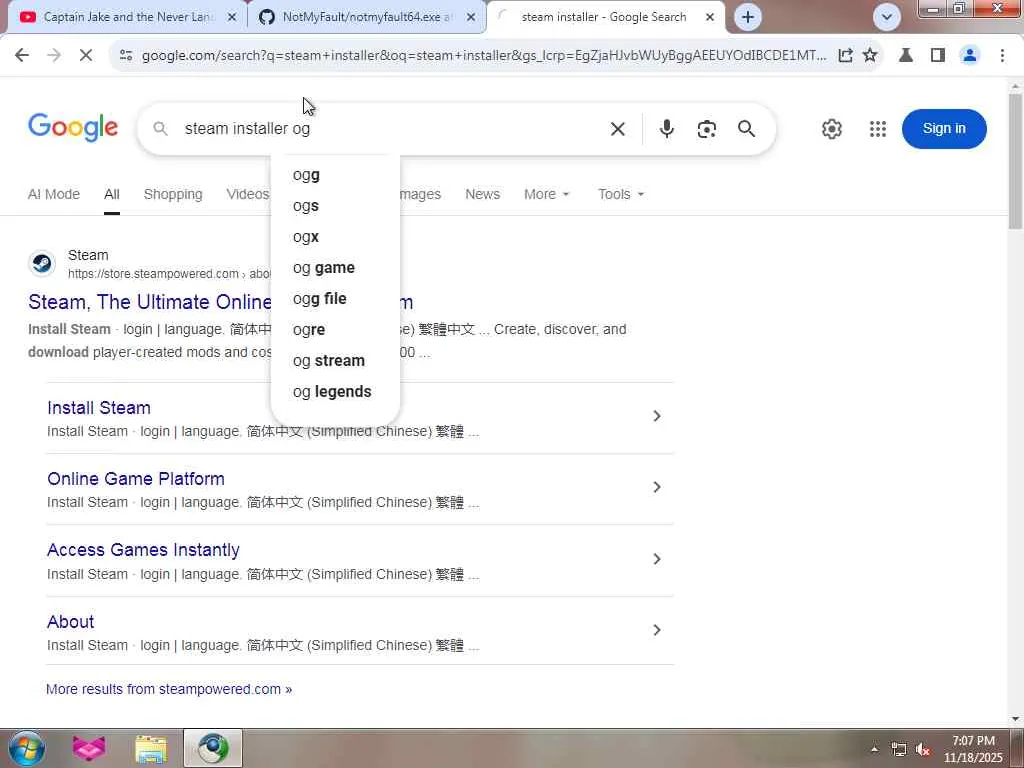Bookmark this page with the star icon
Screen dimensions: 1024x768
(870, 56)
